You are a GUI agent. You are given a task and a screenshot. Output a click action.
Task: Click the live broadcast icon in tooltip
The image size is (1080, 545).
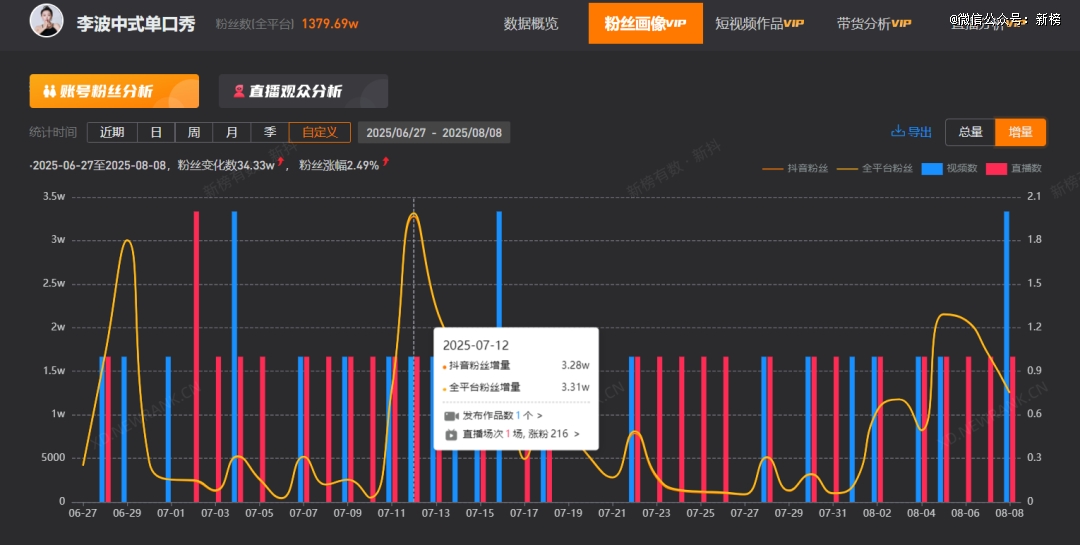pos(450,435)
